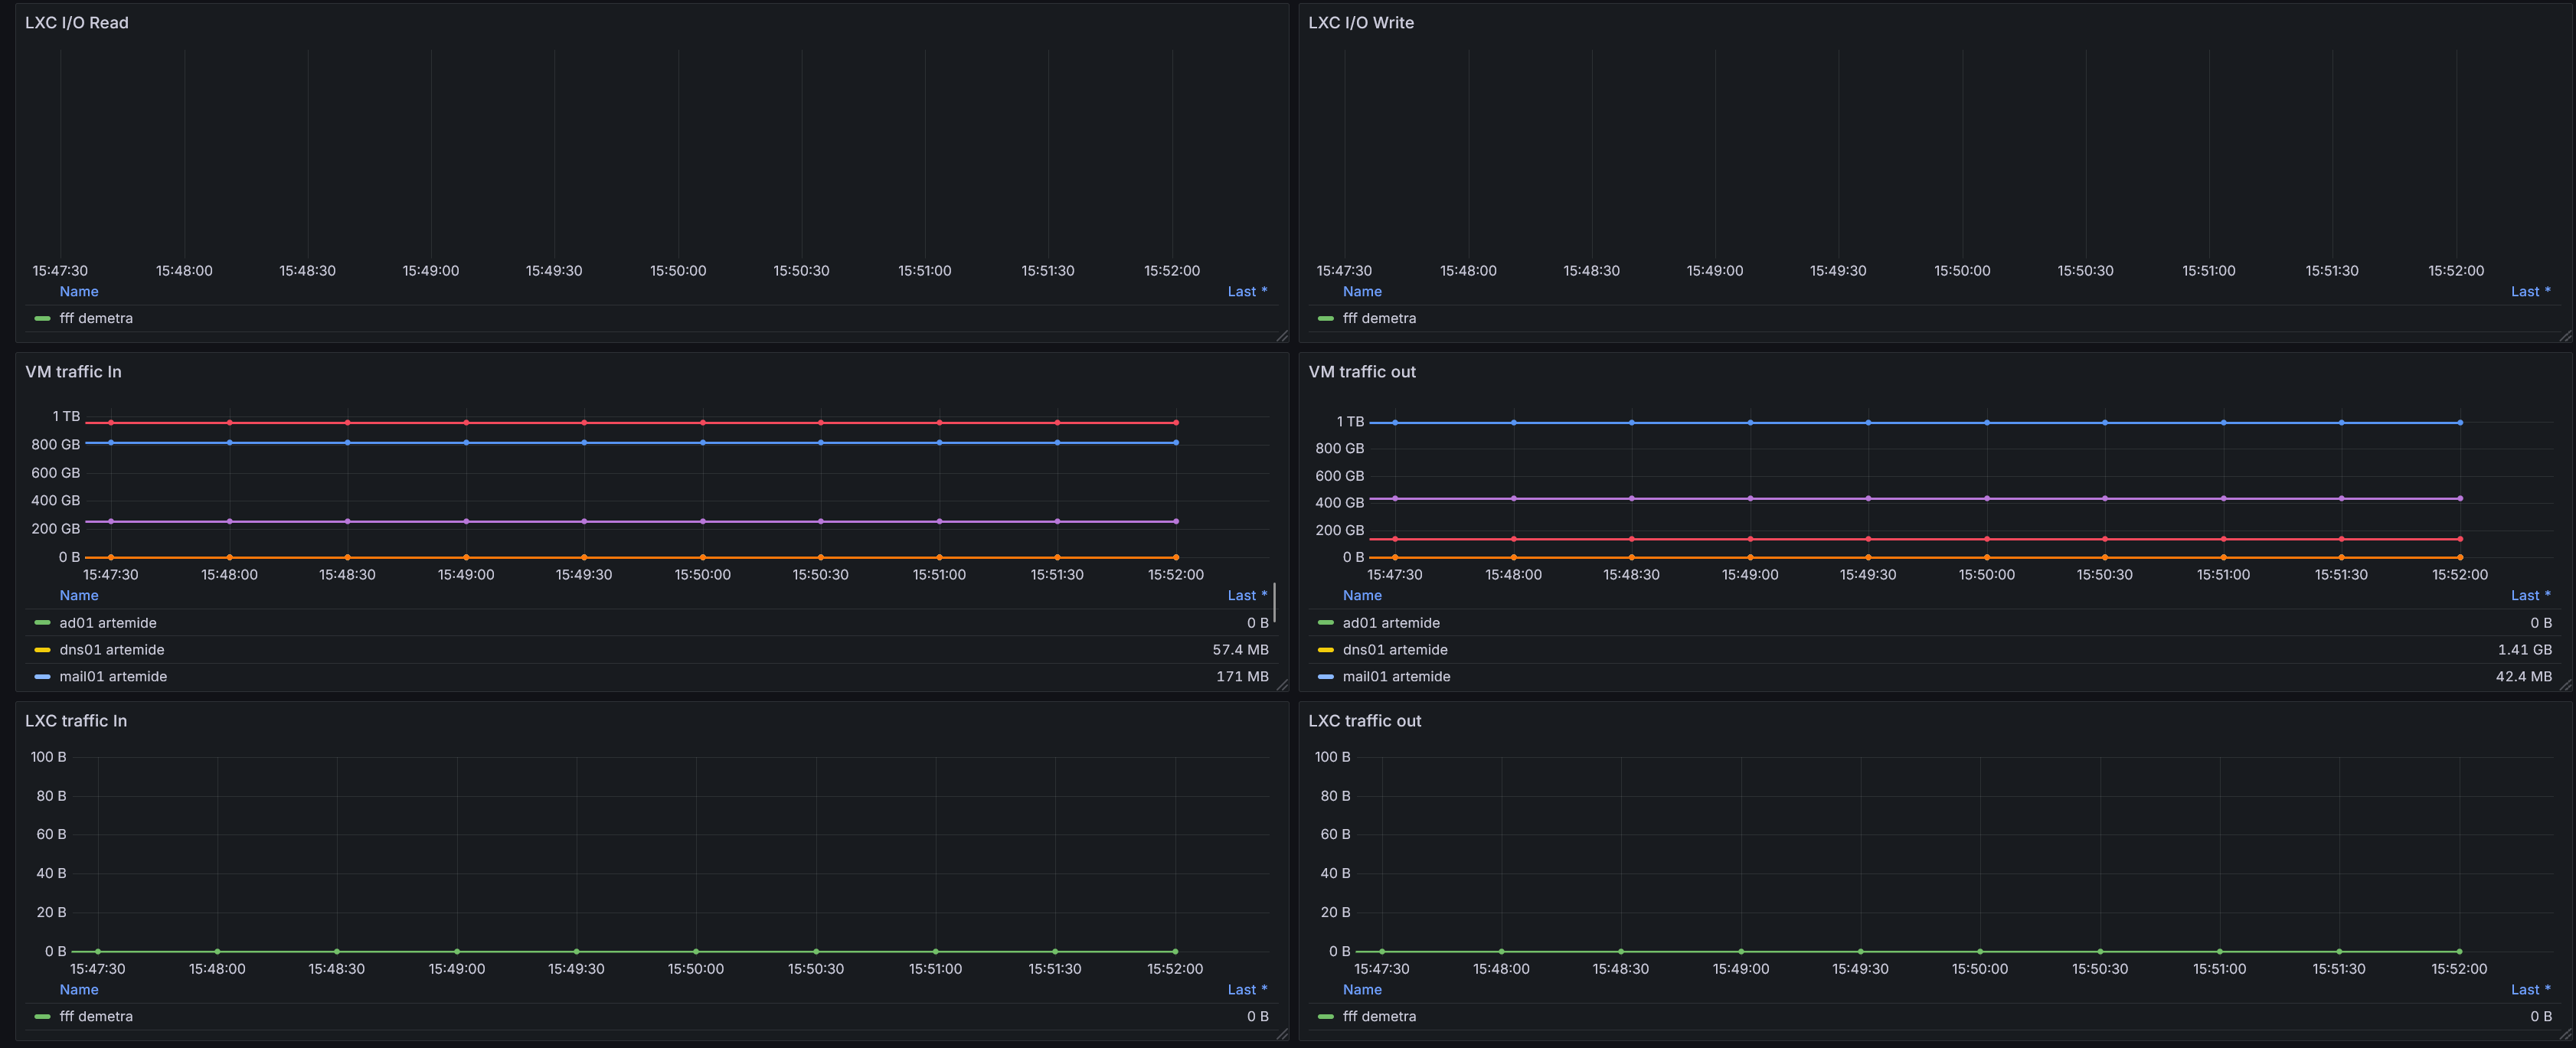Open the LXC I/O Write panel title menu

pos(1360,23)
